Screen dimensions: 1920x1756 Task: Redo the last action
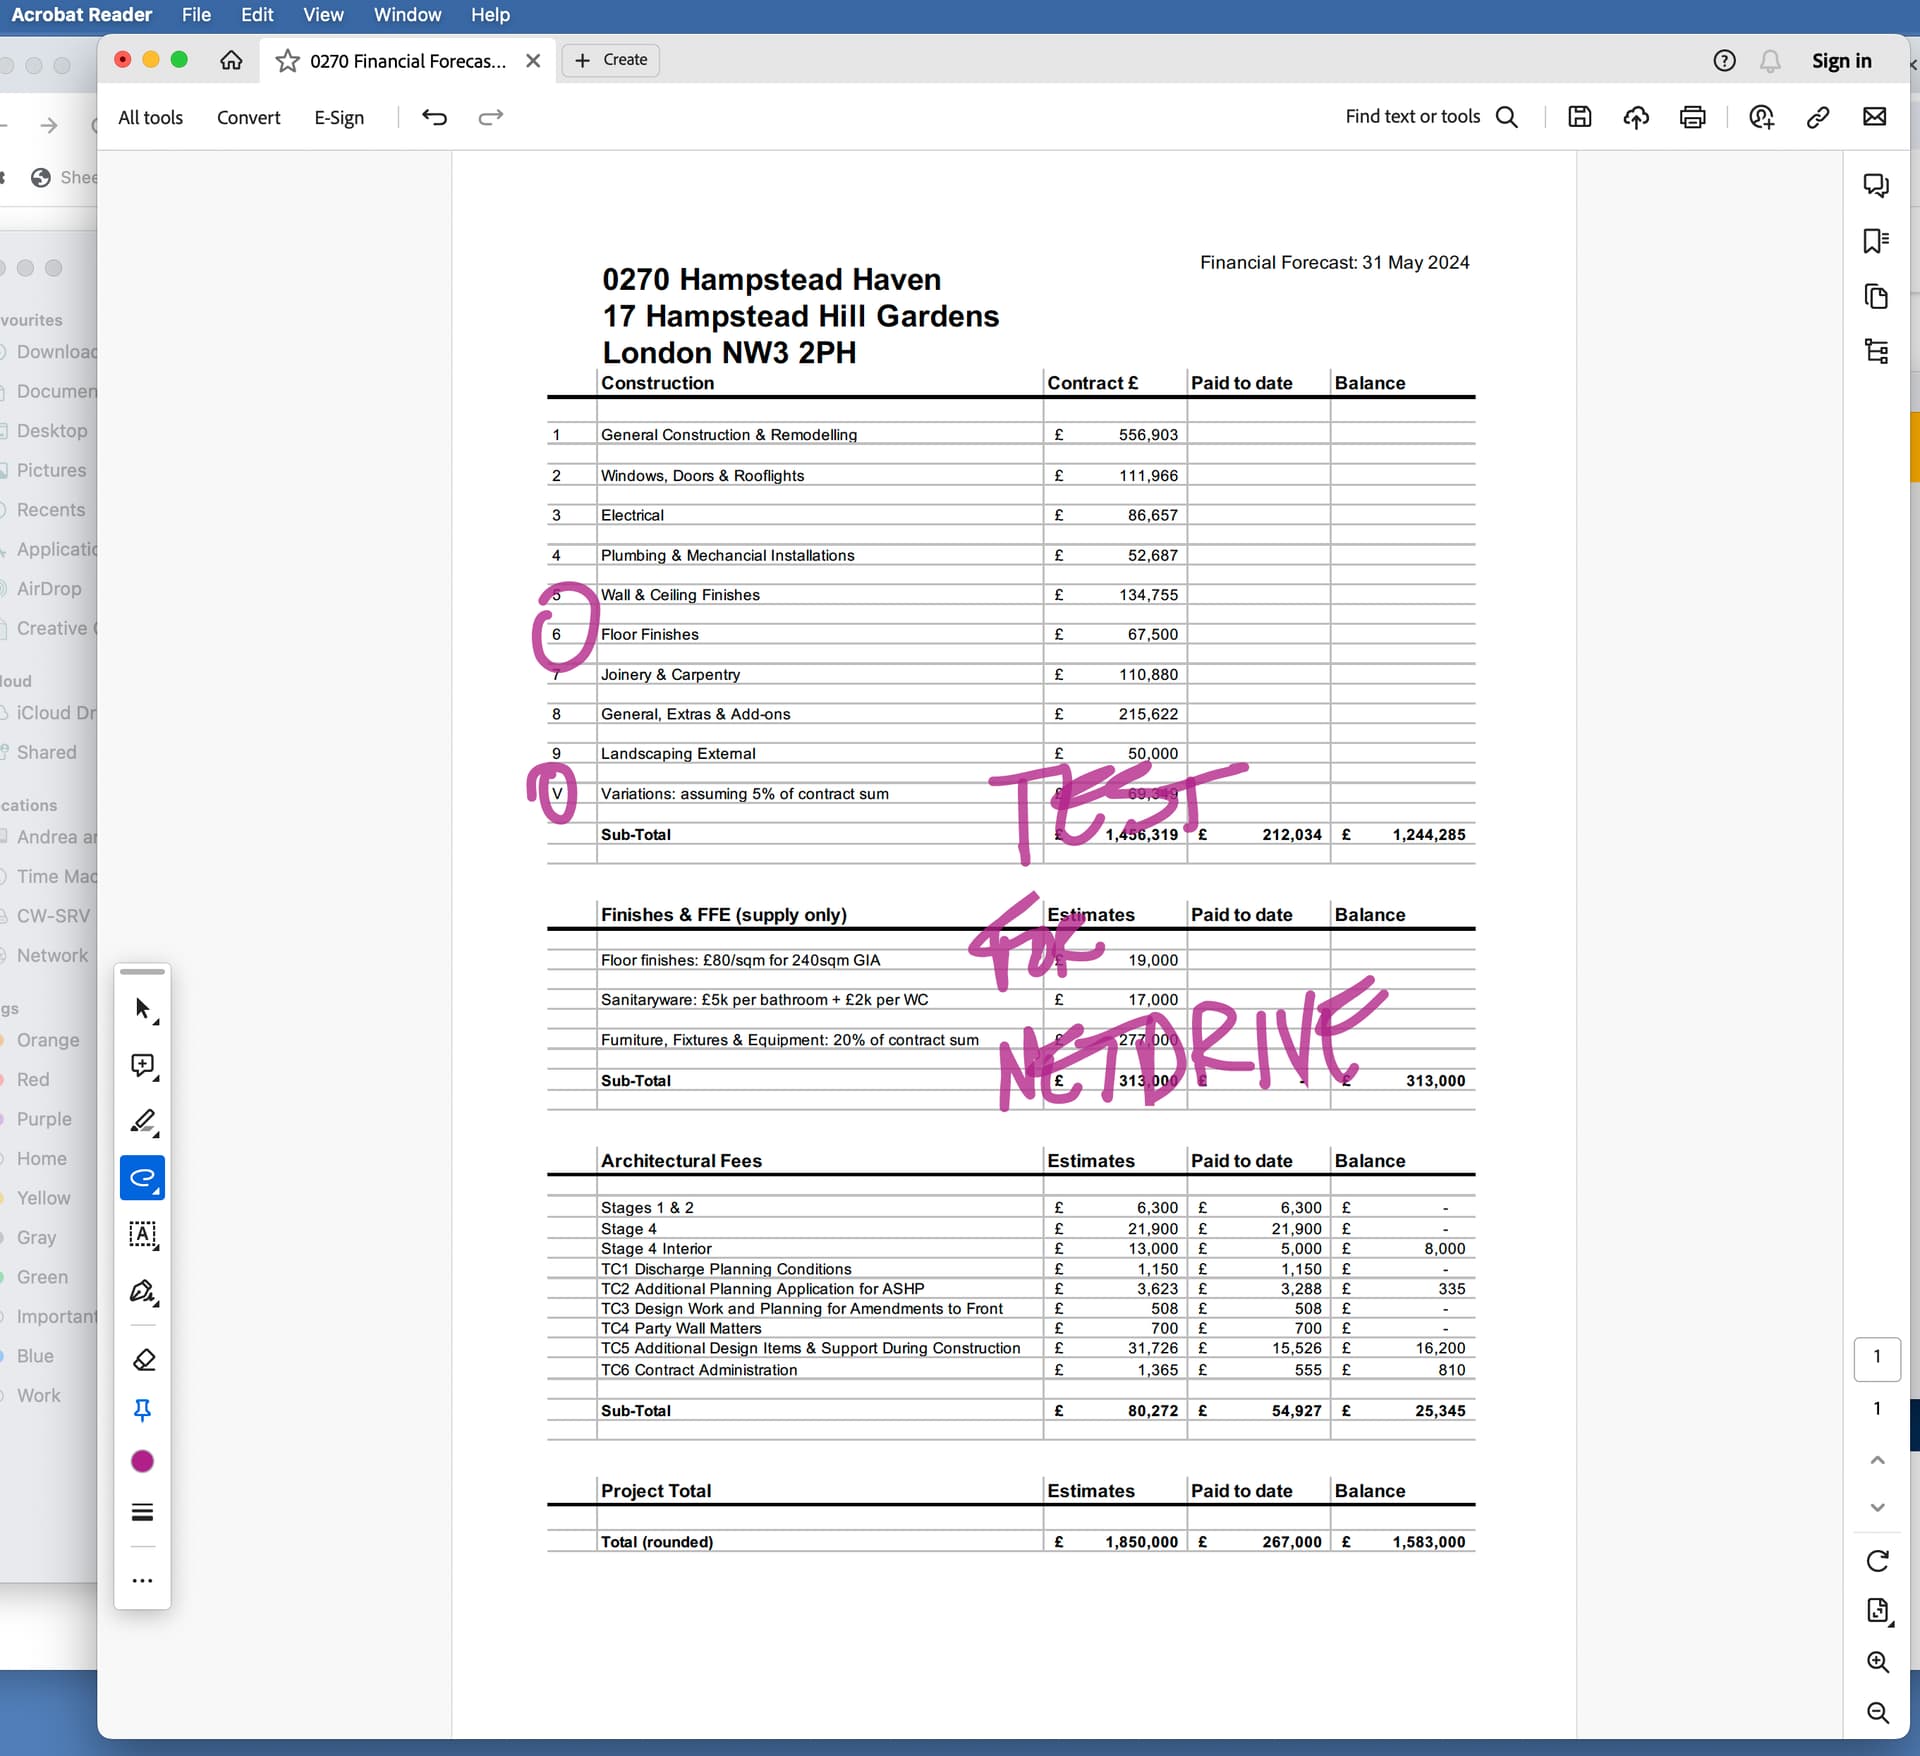coord(491,117)
